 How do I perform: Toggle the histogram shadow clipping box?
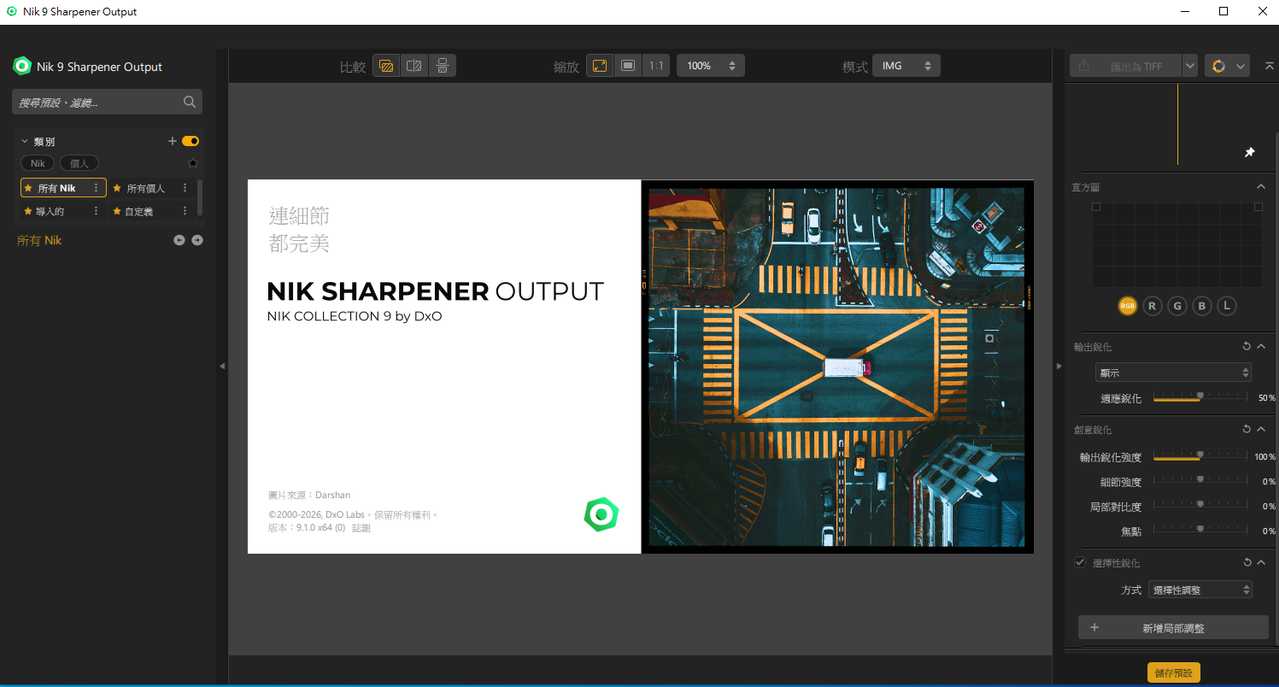pos(1096,207)
